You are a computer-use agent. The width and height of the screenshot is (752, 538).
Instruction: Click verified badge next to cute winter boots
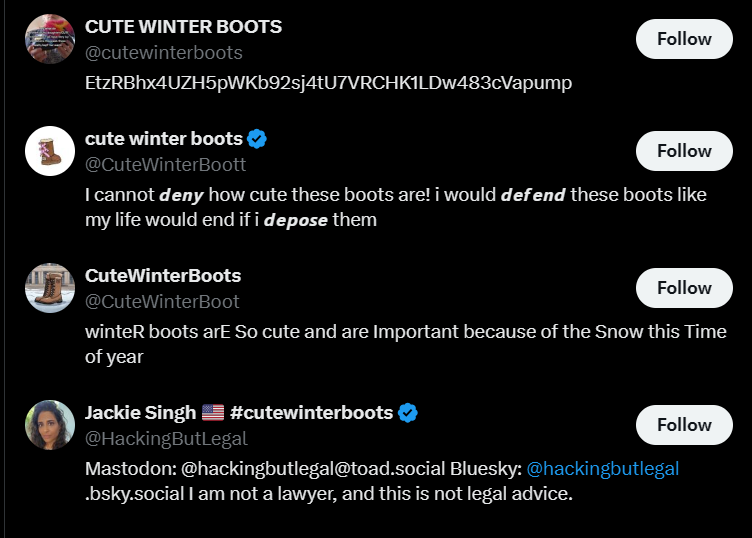(x=257, y=139)
